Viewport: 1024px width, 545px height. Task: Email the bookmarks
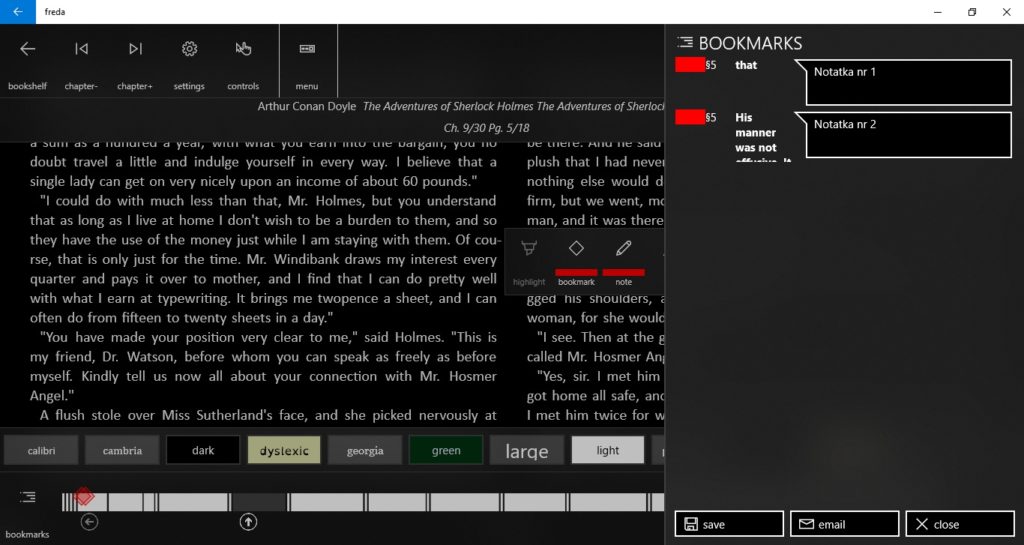point(844,524)
